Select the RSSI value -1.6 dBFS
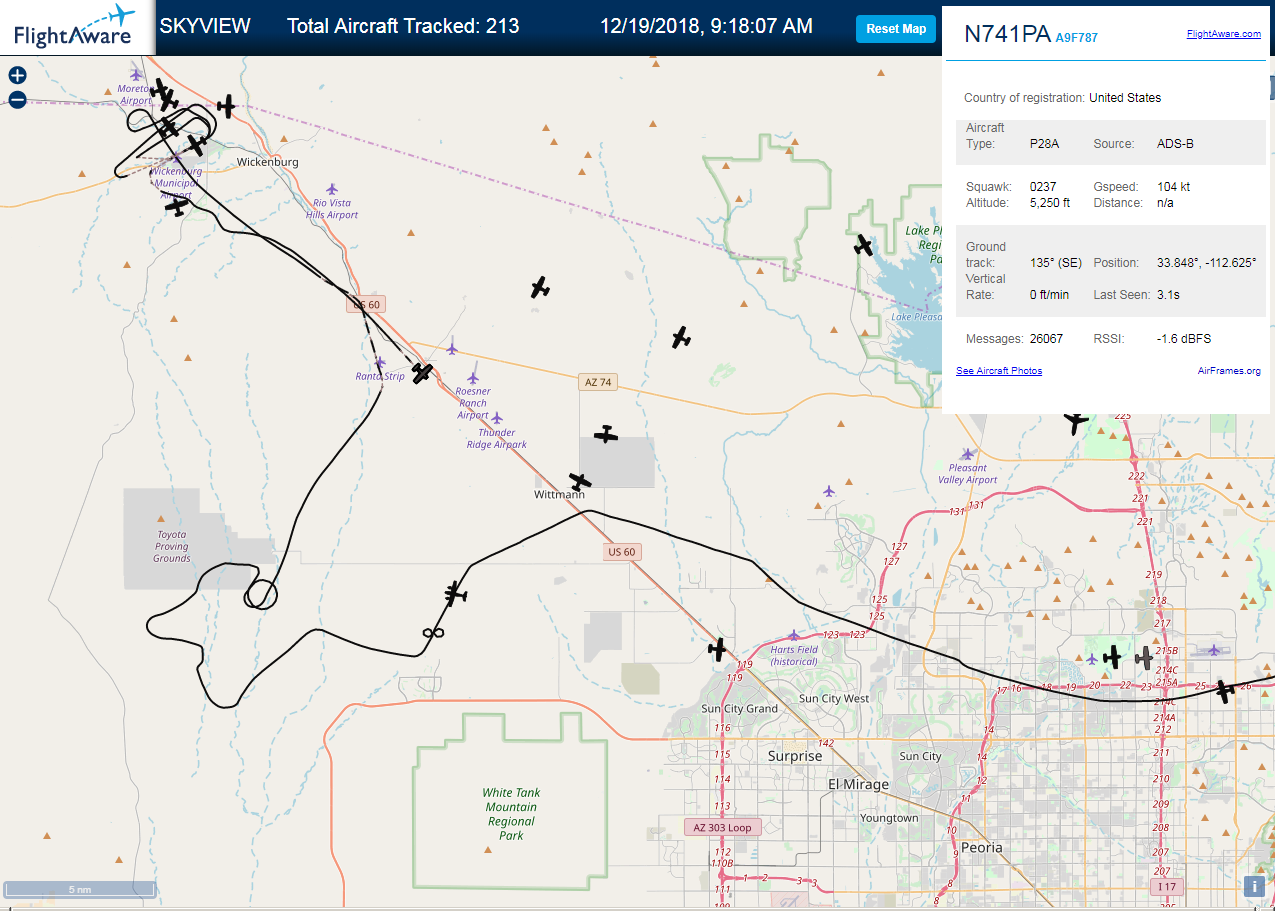 (x=1184, y=339)
